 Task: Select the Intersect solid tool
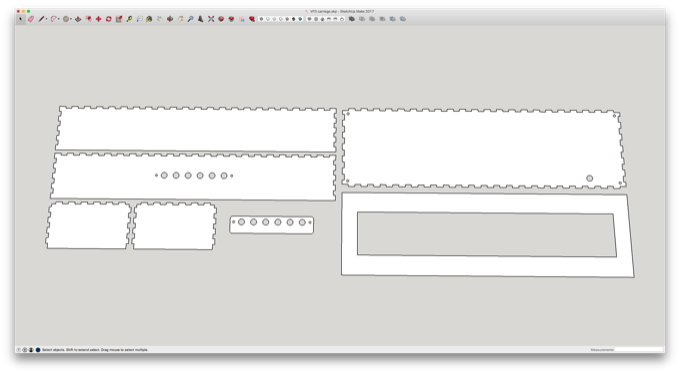[x=362, y=19]
